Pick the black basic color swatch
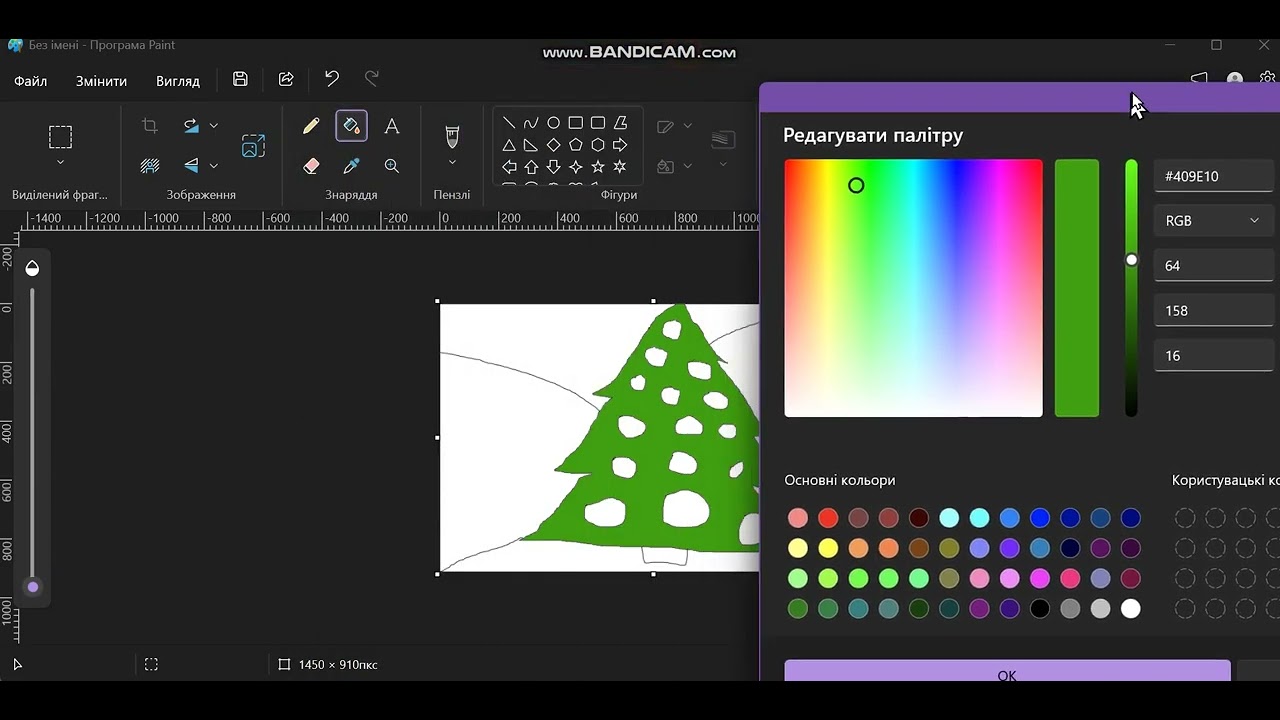Screen dimensions: 1280x720 pos(1040,608)
